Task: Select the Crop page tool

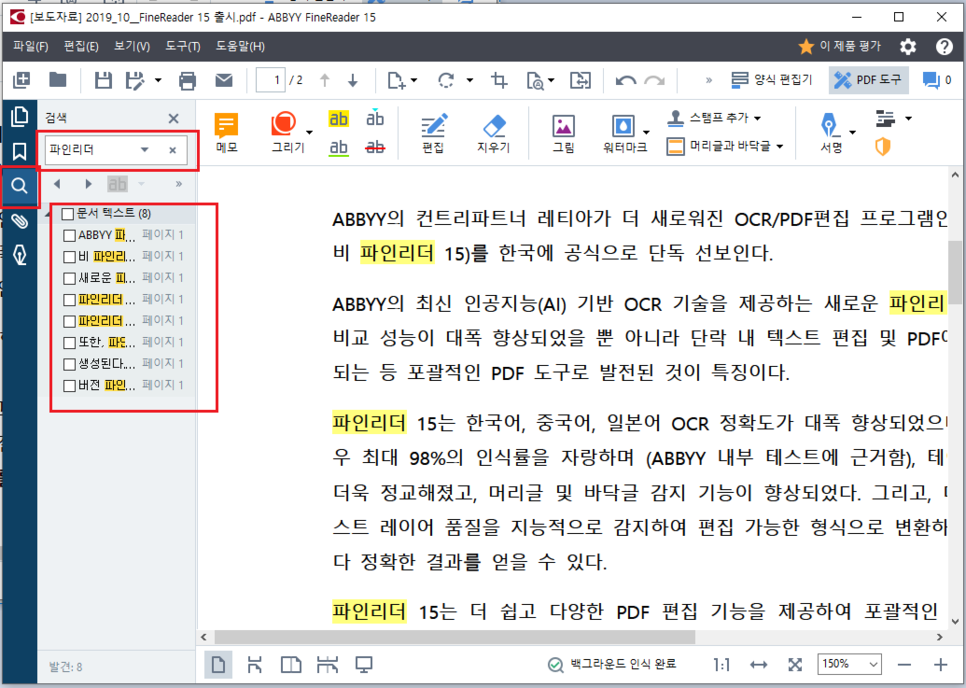Action: coord(499,80)
